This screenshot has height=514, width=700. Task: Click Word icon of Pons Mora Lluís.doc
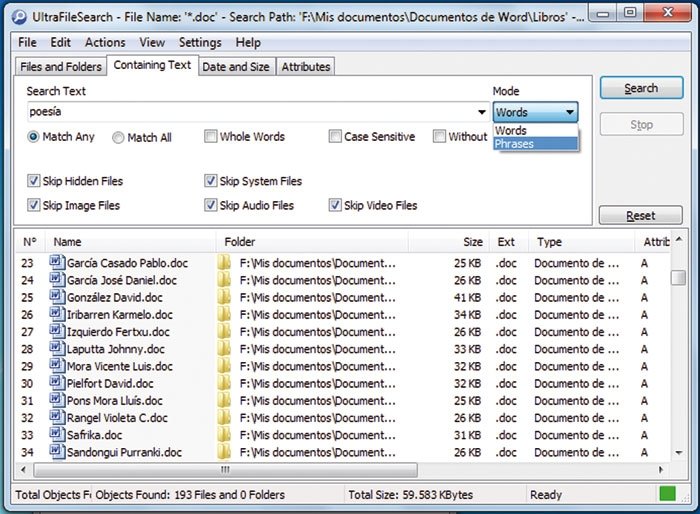[57, 399]
